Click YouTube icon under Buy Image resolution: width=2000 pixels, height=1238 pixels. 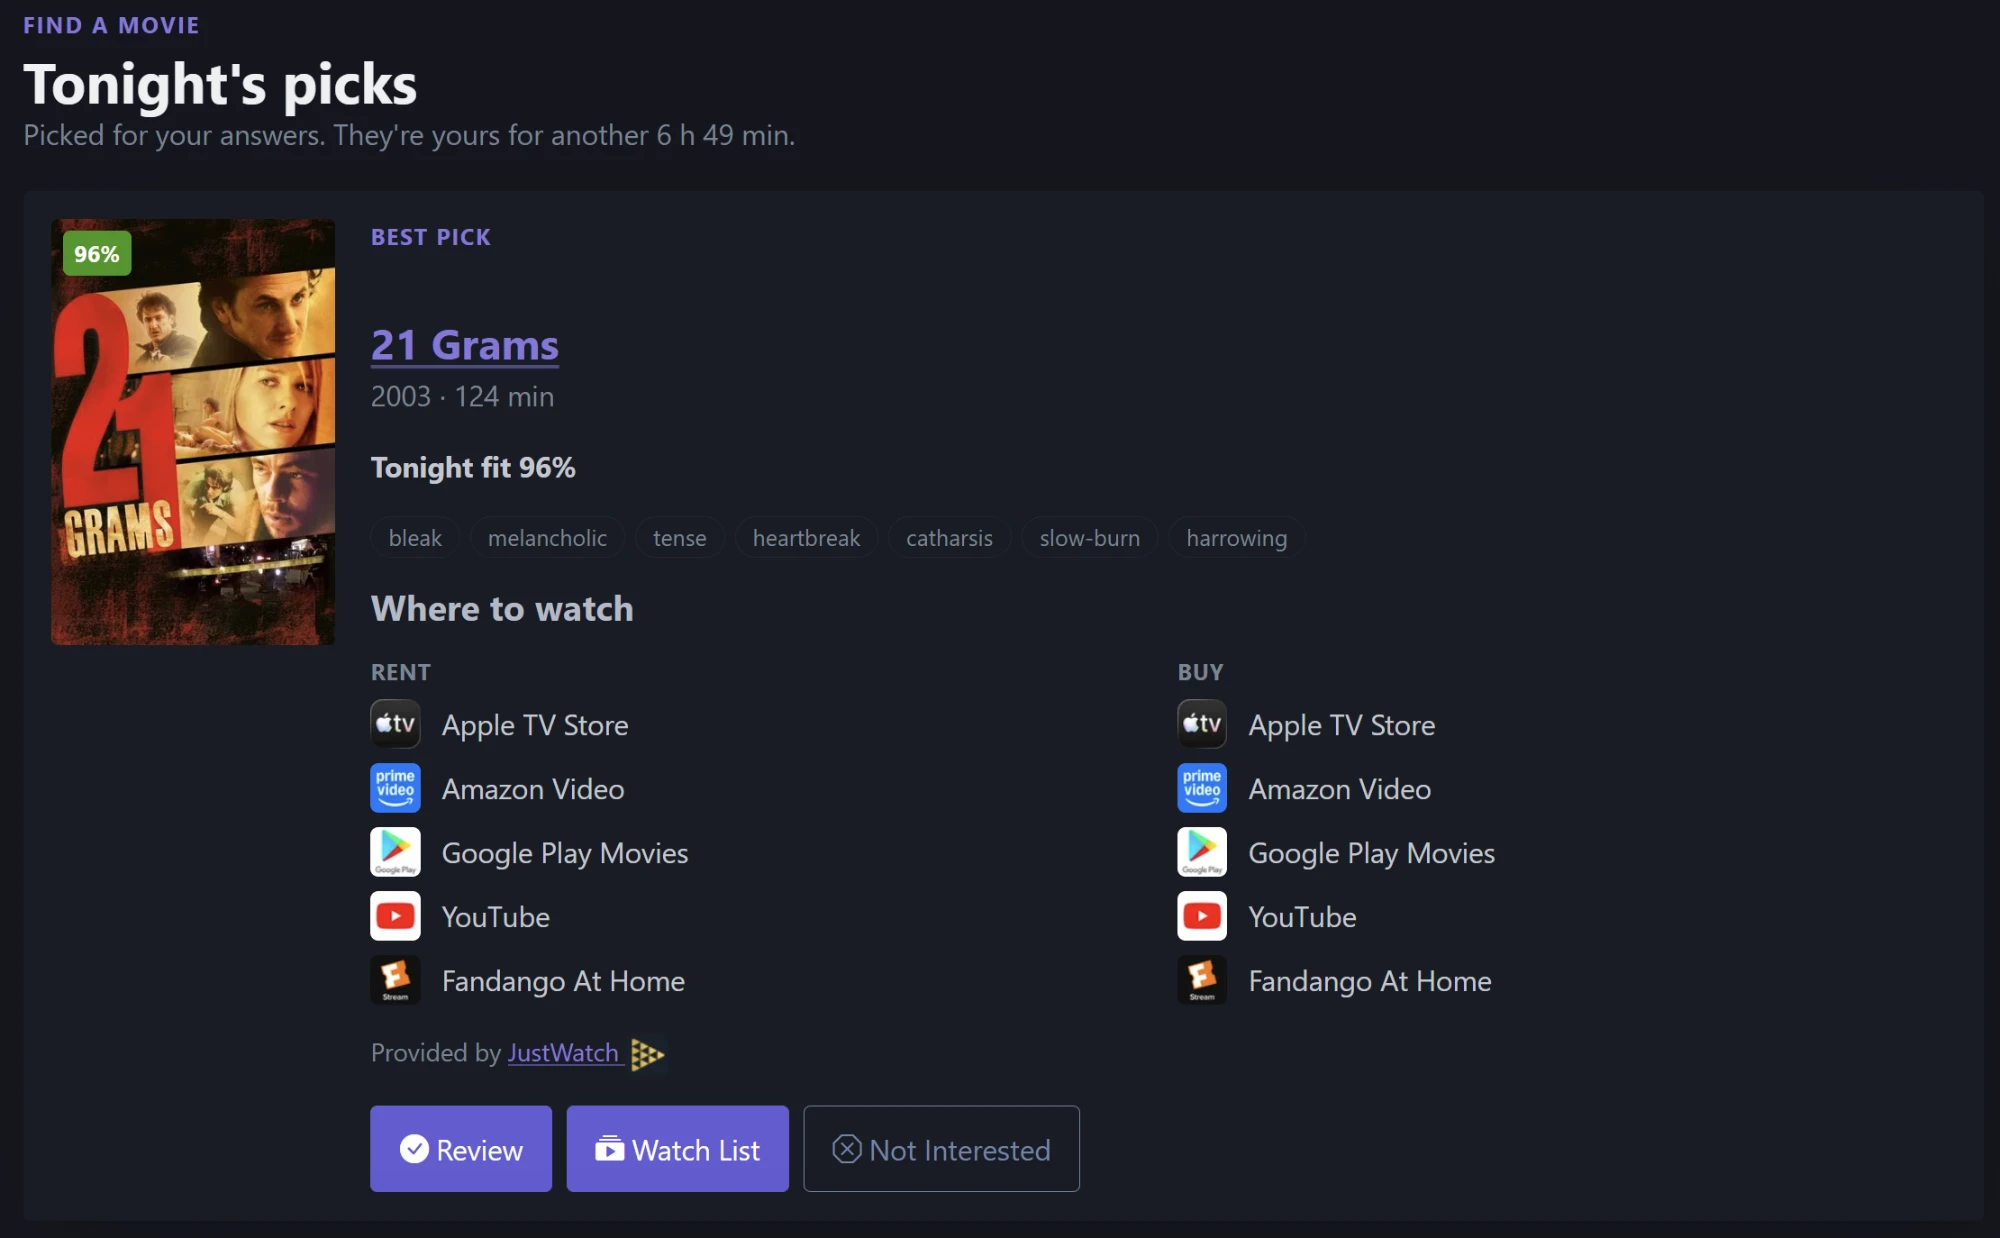(x=1202, y=916)
